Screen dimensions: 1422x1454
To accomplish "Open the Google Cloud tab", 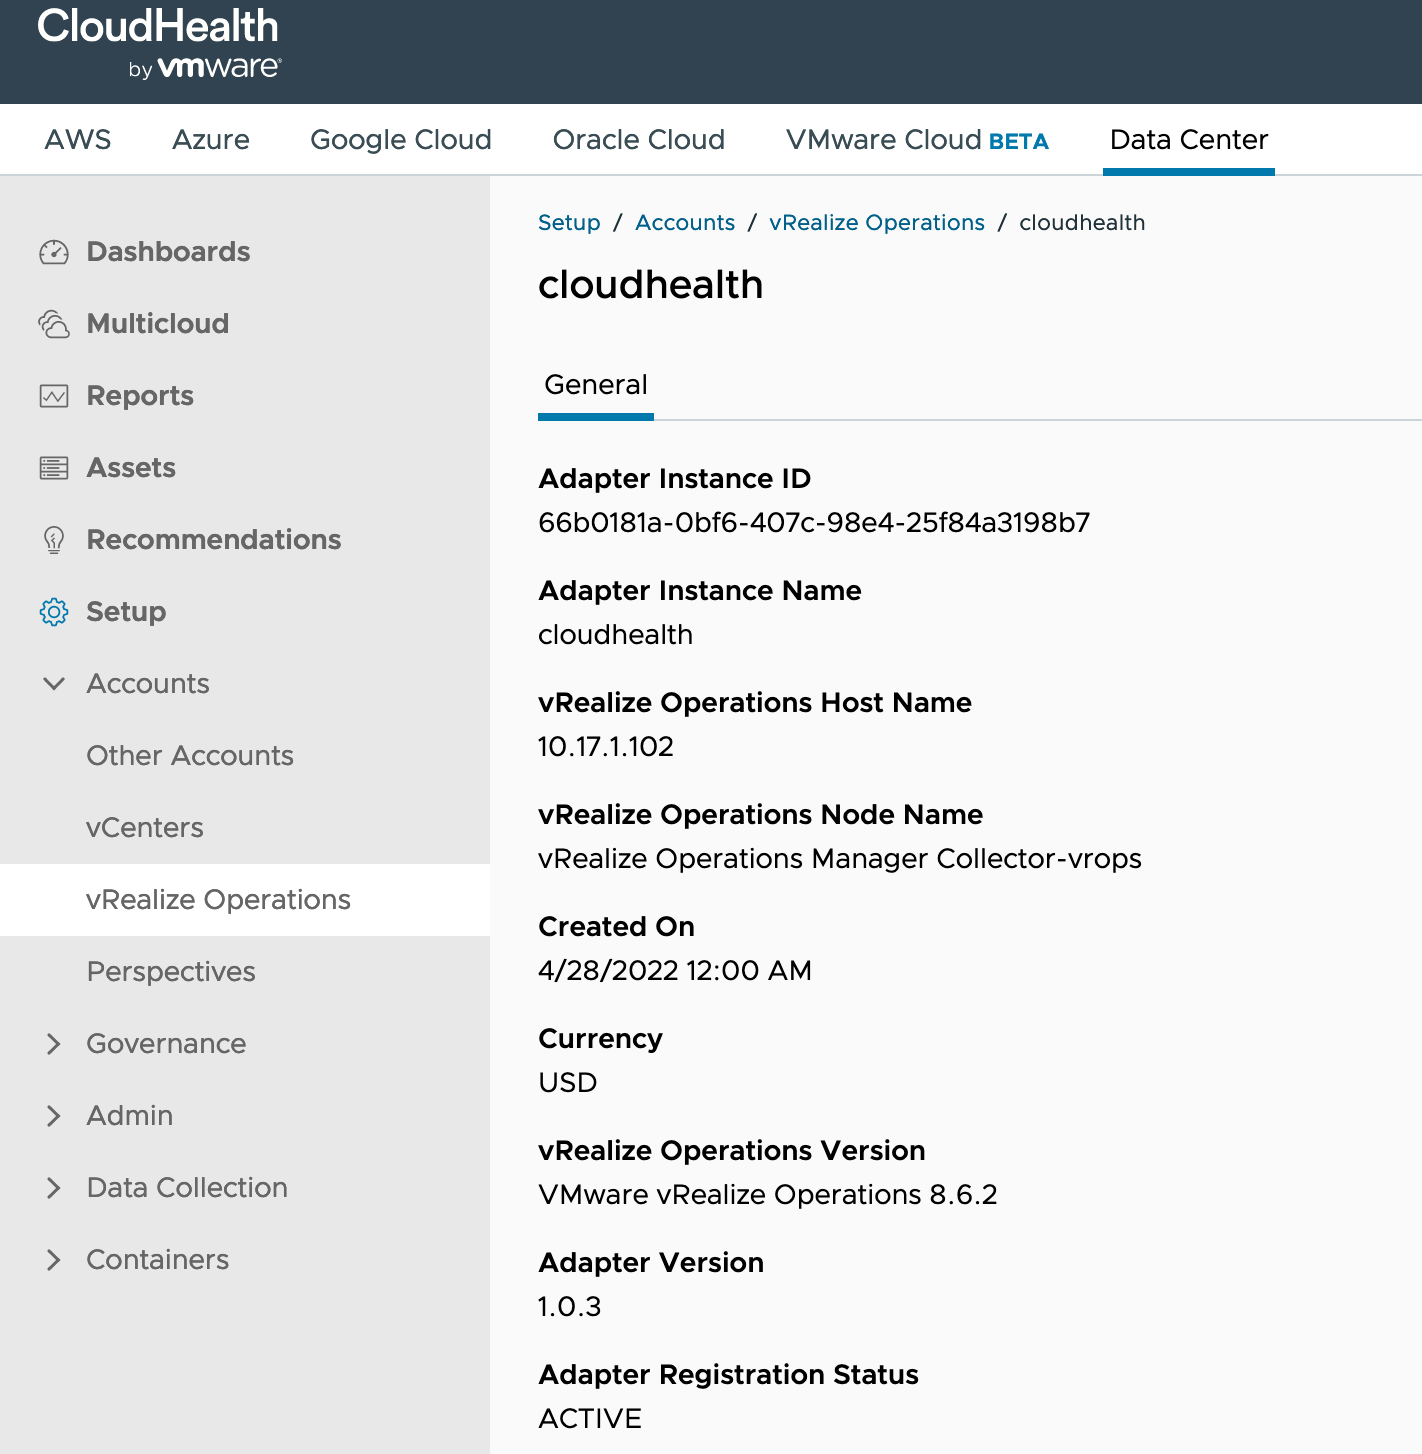I will 401,140.
